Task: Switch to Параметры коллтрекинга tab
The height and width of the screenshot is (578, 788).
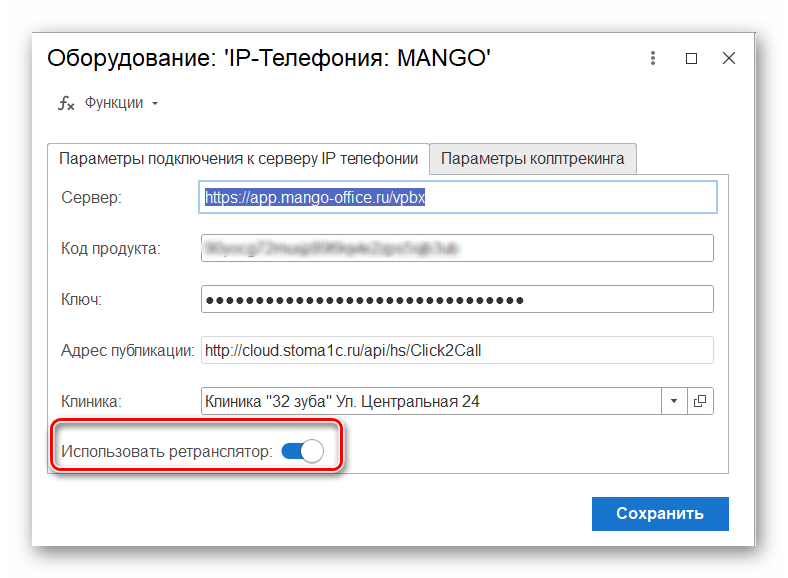Action: (533, 159)
